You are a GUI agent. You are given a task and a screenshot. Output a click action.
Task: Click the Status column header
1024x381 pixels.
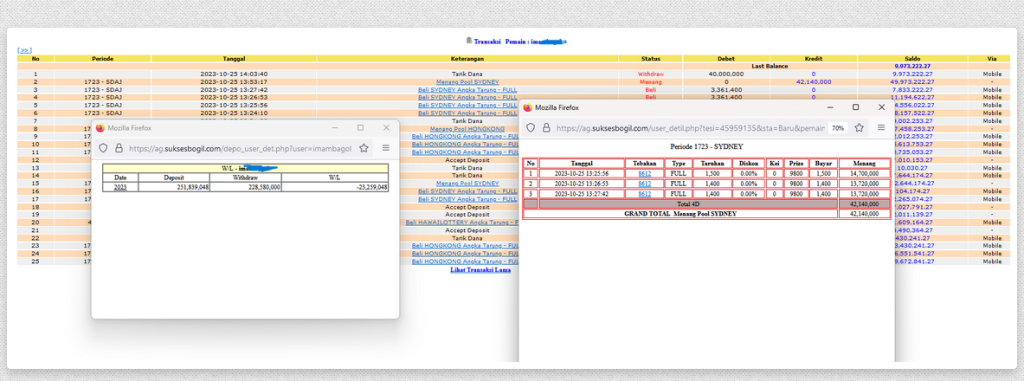650,59
